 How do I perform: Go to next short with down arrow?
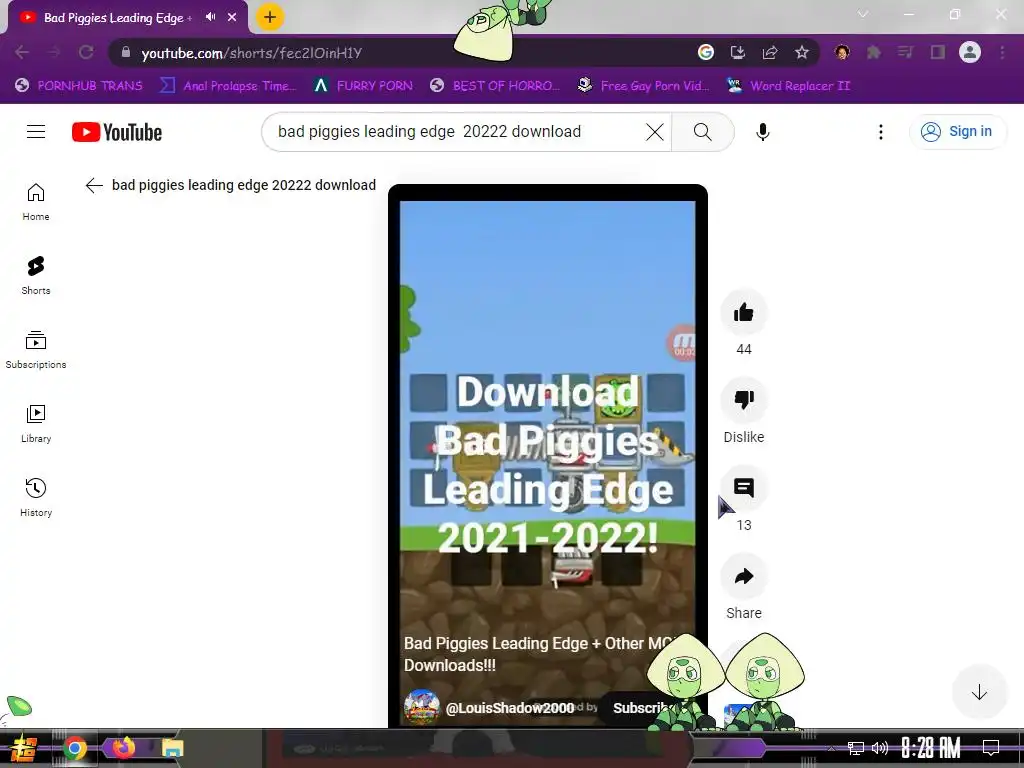[979, 692]
